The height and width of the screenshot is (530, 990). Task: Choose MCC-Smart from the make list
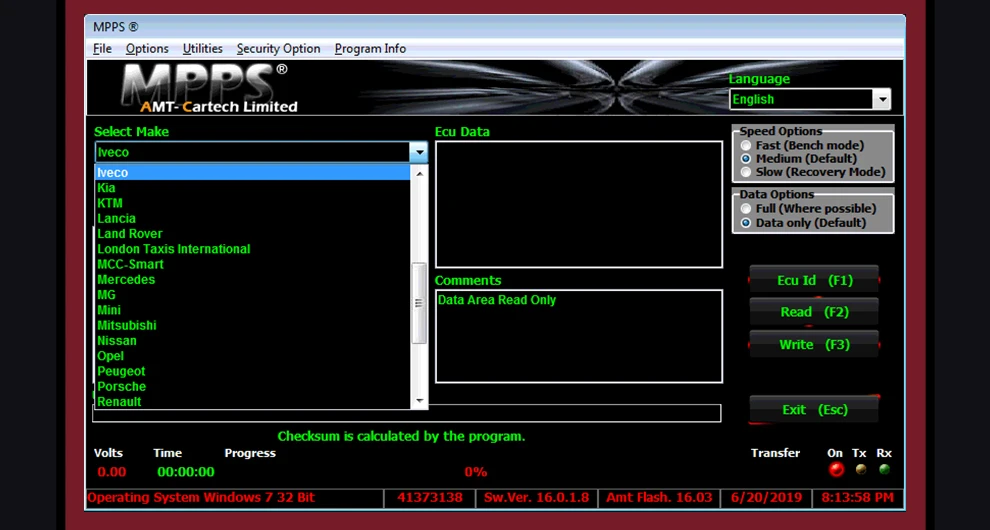coord(253,264)
